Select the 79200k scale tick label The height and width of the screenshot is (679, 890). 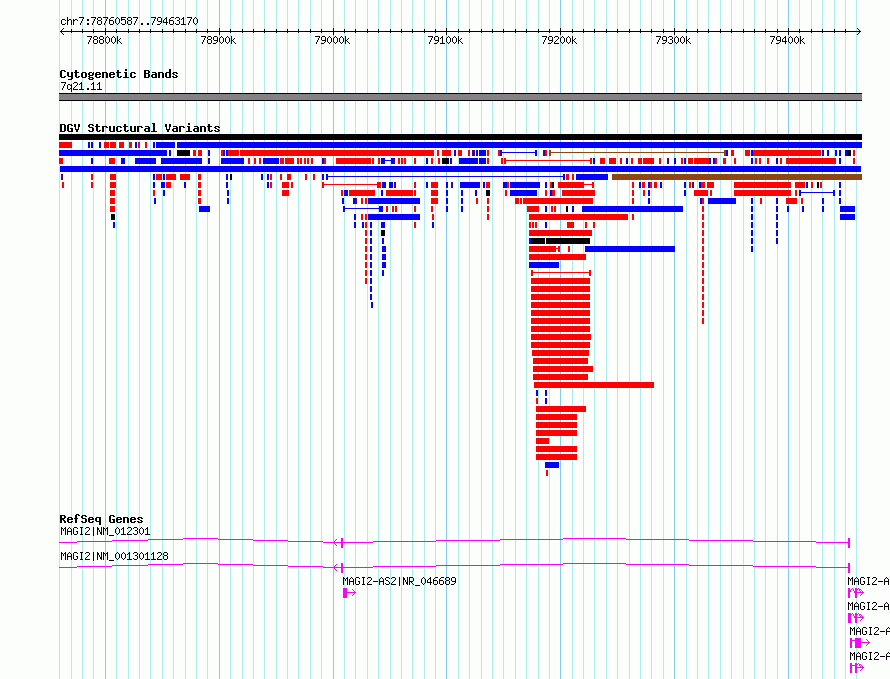[x=560, y=40]
